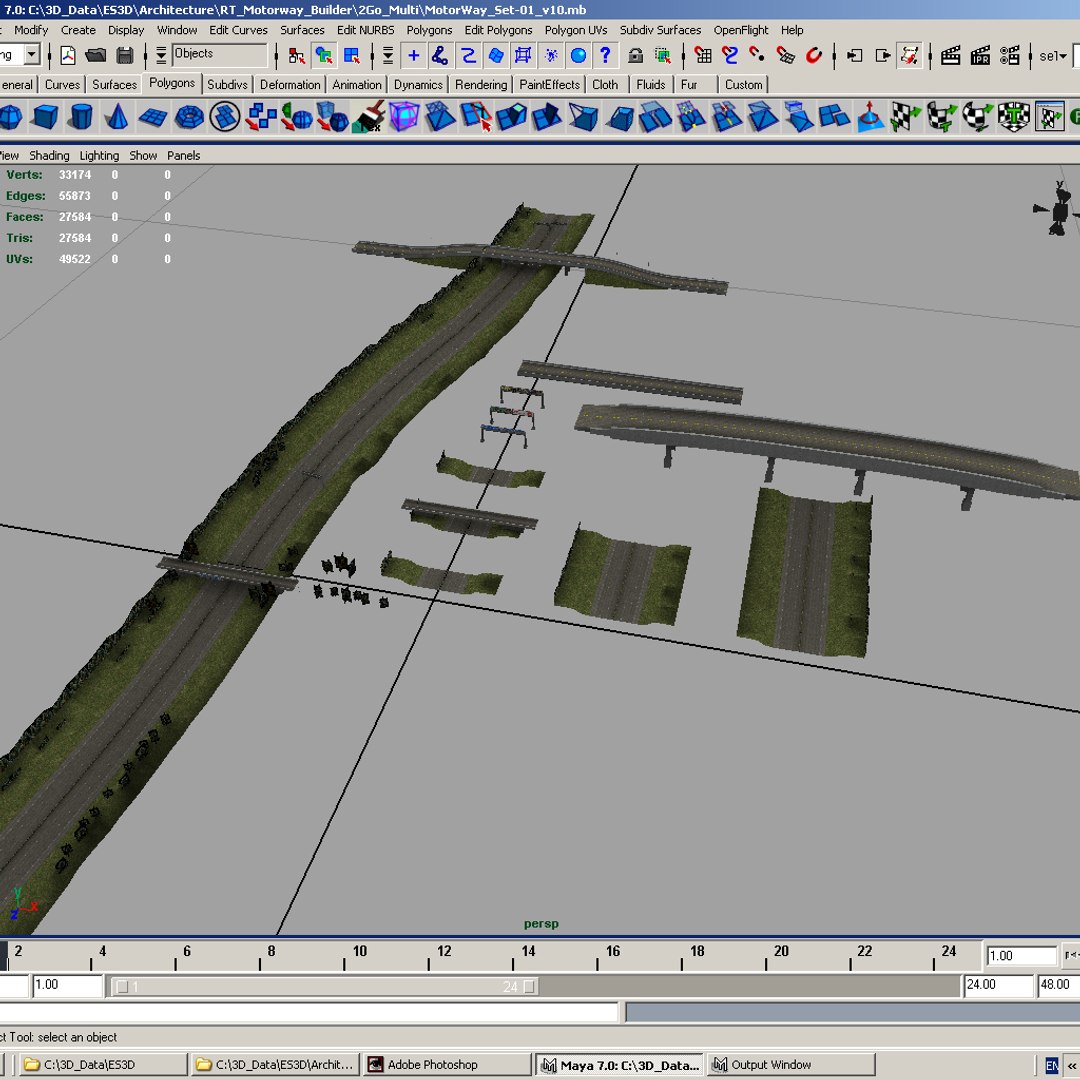The width and height of the screenshot is (1080, 1080).
Task: Toggle Snap to Curves magnet
Action: 730,55
